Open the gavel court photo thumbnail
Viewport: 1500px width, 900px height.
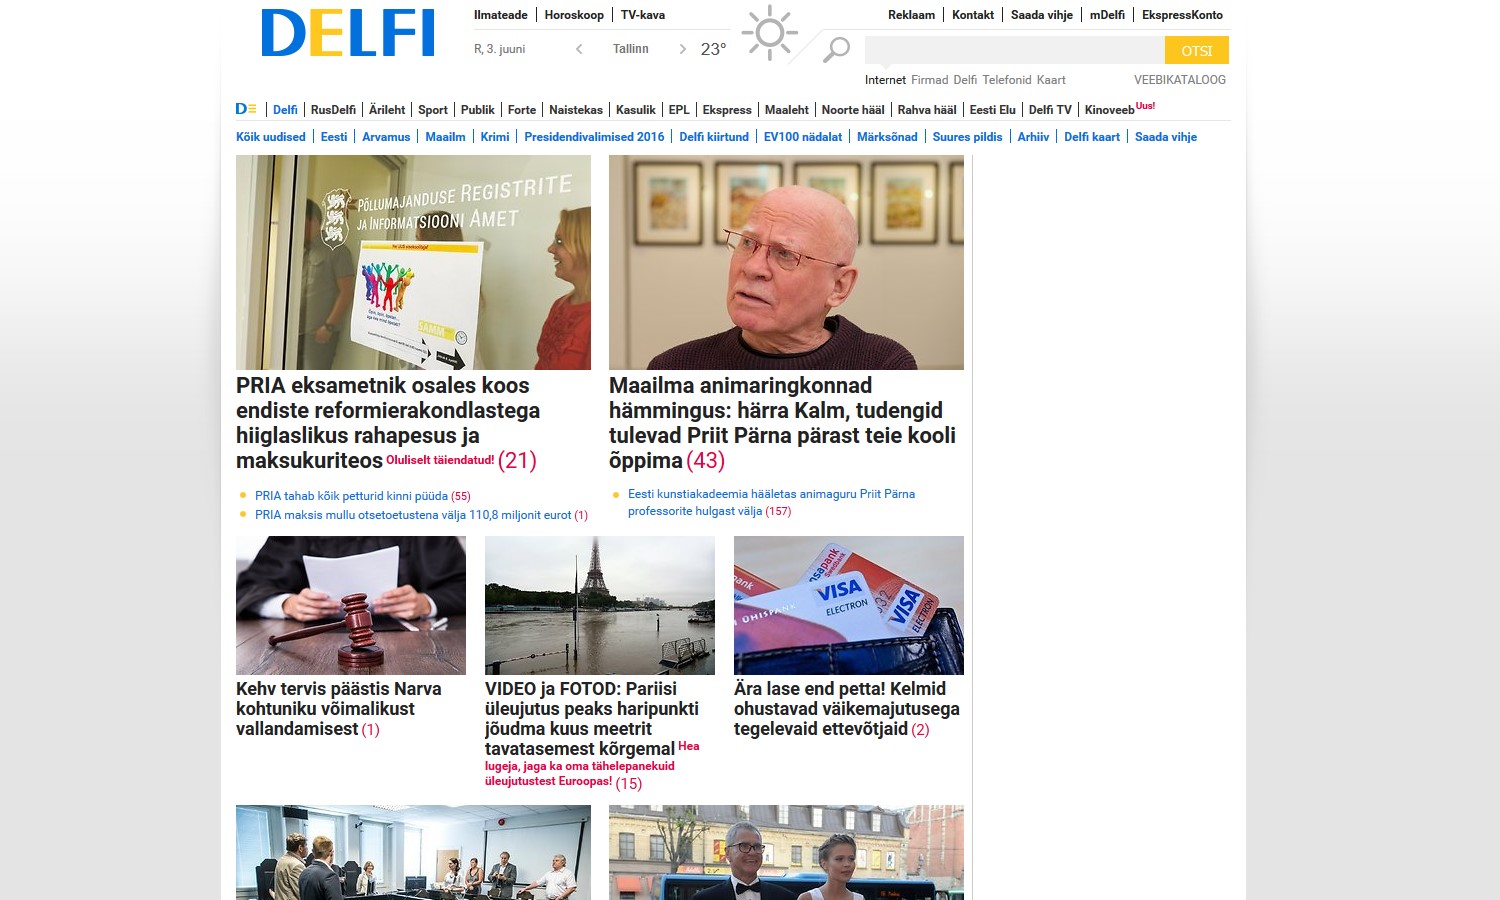tap(351, 605)
